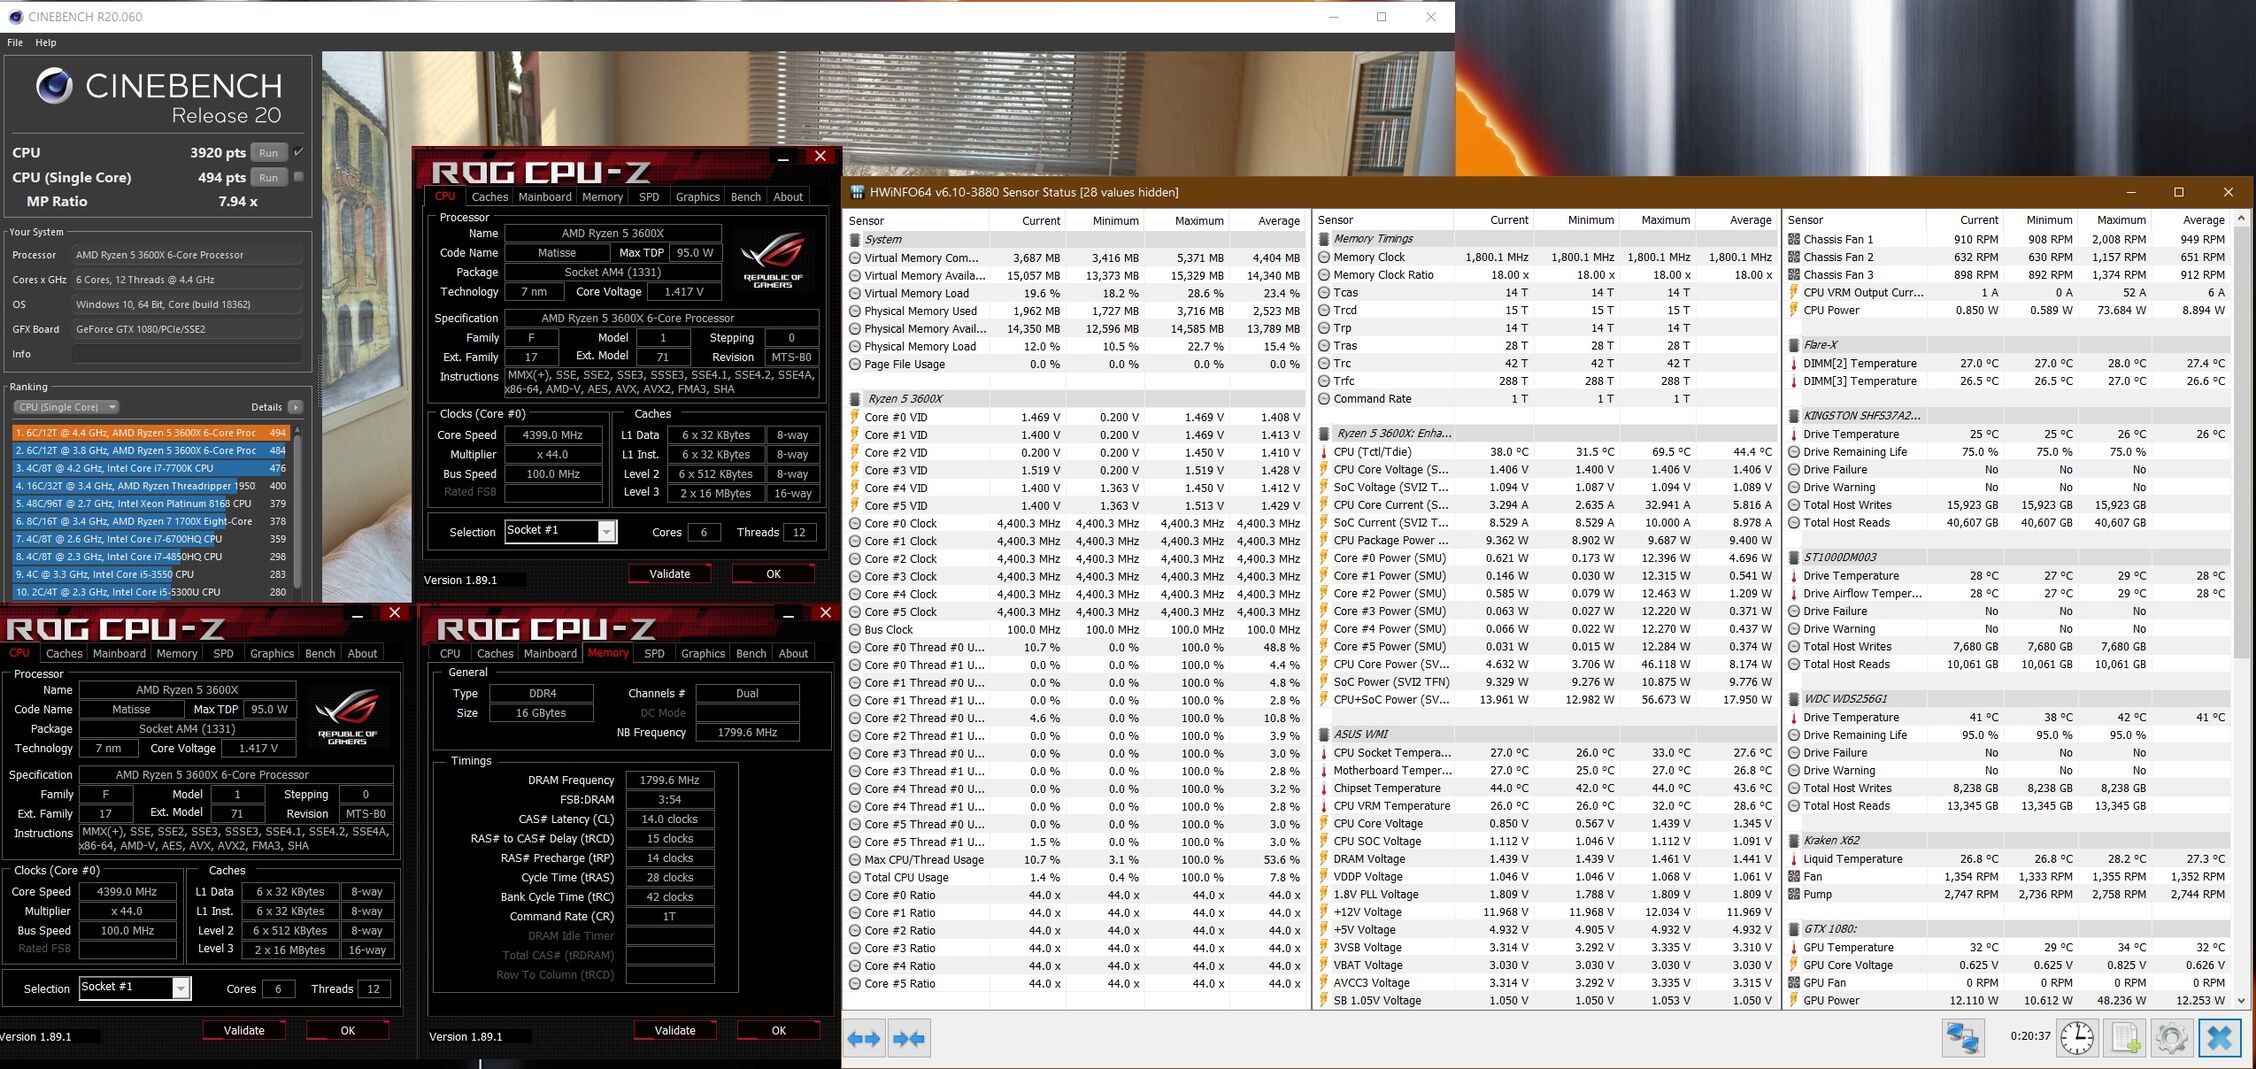Click 'Command Rate' timing row in HWiNFO
The height and width of the screenshot is (1069, 2256).
(1545, 399)
